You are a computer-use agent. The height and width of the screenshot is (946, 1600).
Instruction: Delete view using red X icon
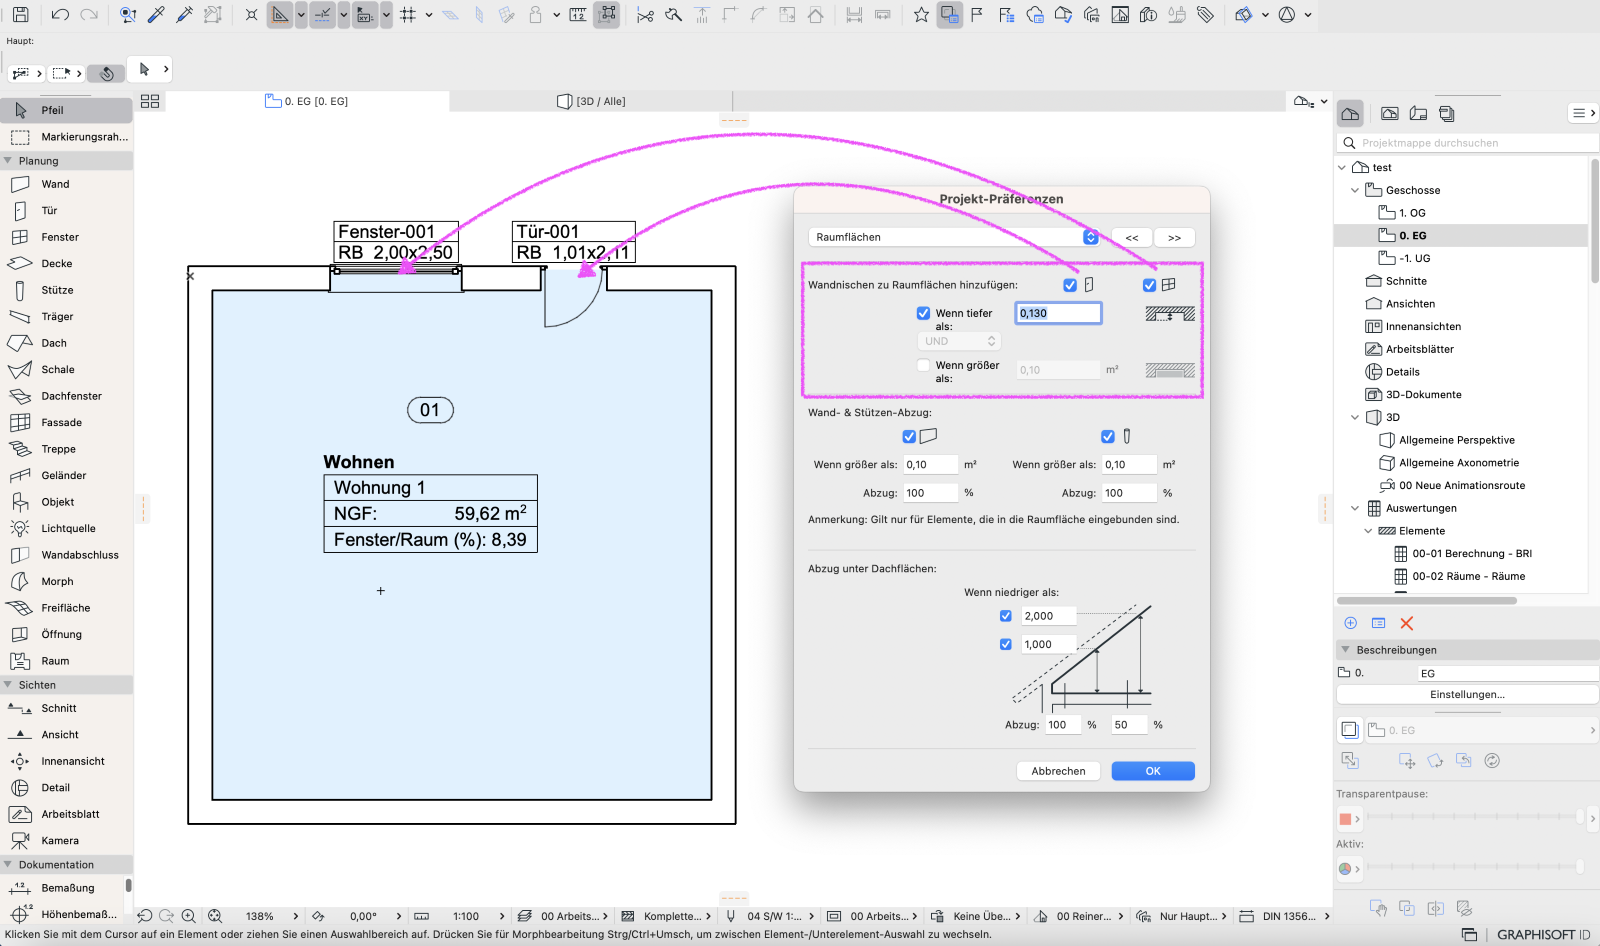1407,623
